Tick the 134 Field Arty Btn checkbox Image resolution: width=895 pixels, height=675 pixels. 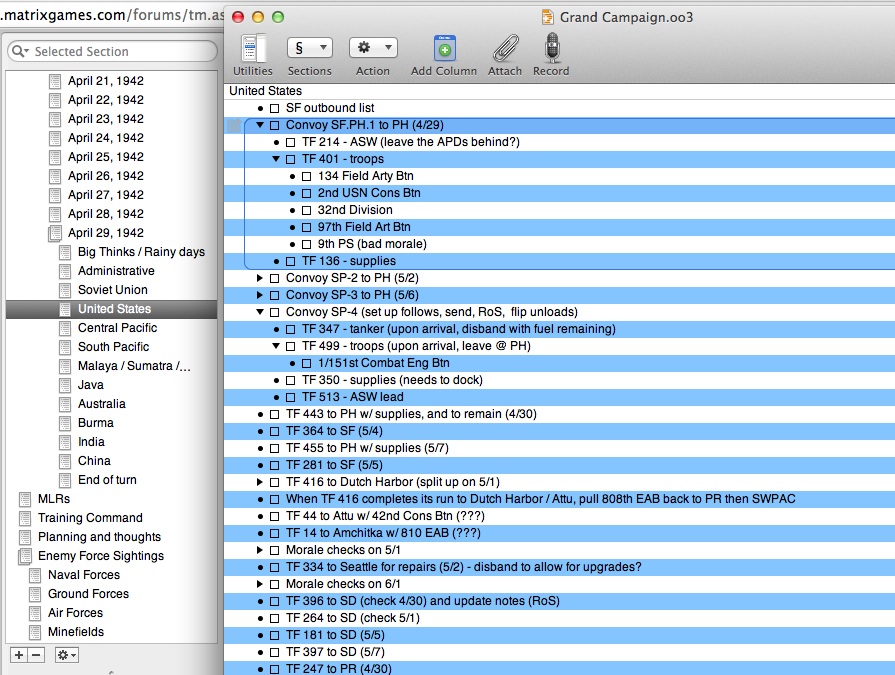pos(307,176)
